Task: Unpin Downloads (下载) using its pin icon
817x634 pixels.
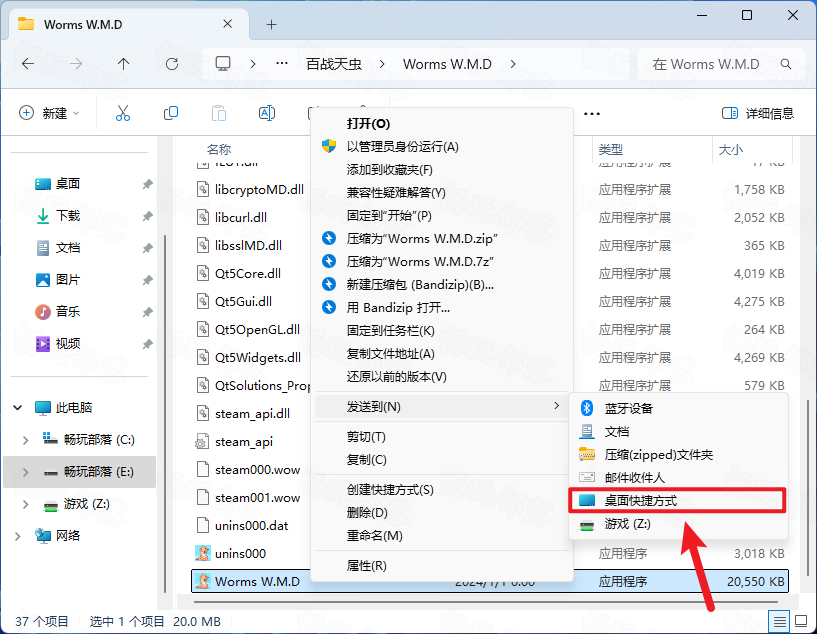Action: (147, 216)
